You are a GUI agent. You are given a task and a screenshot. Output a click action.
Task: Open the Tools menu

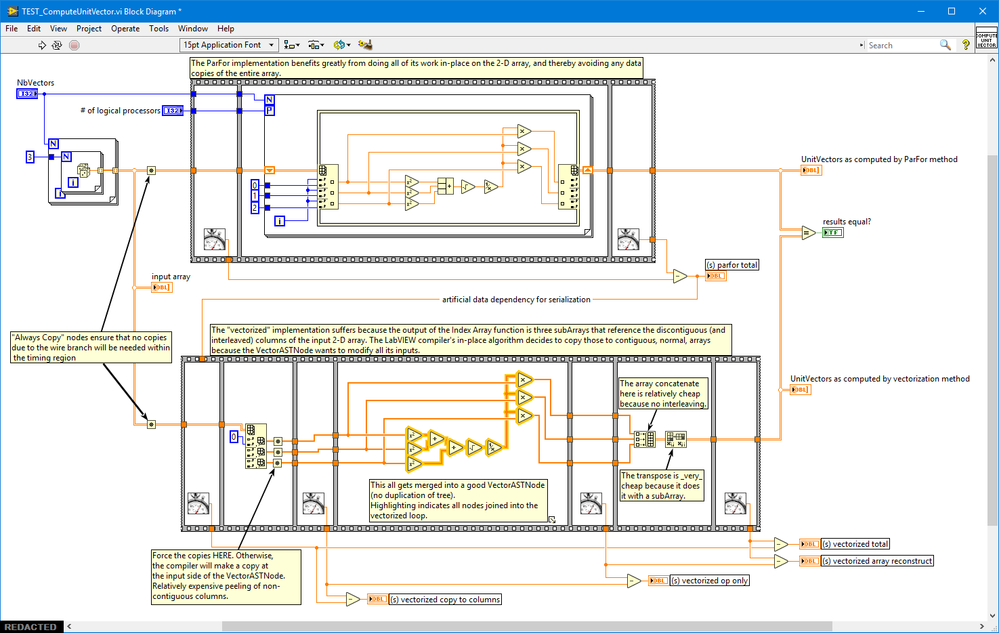pos(159,29)
